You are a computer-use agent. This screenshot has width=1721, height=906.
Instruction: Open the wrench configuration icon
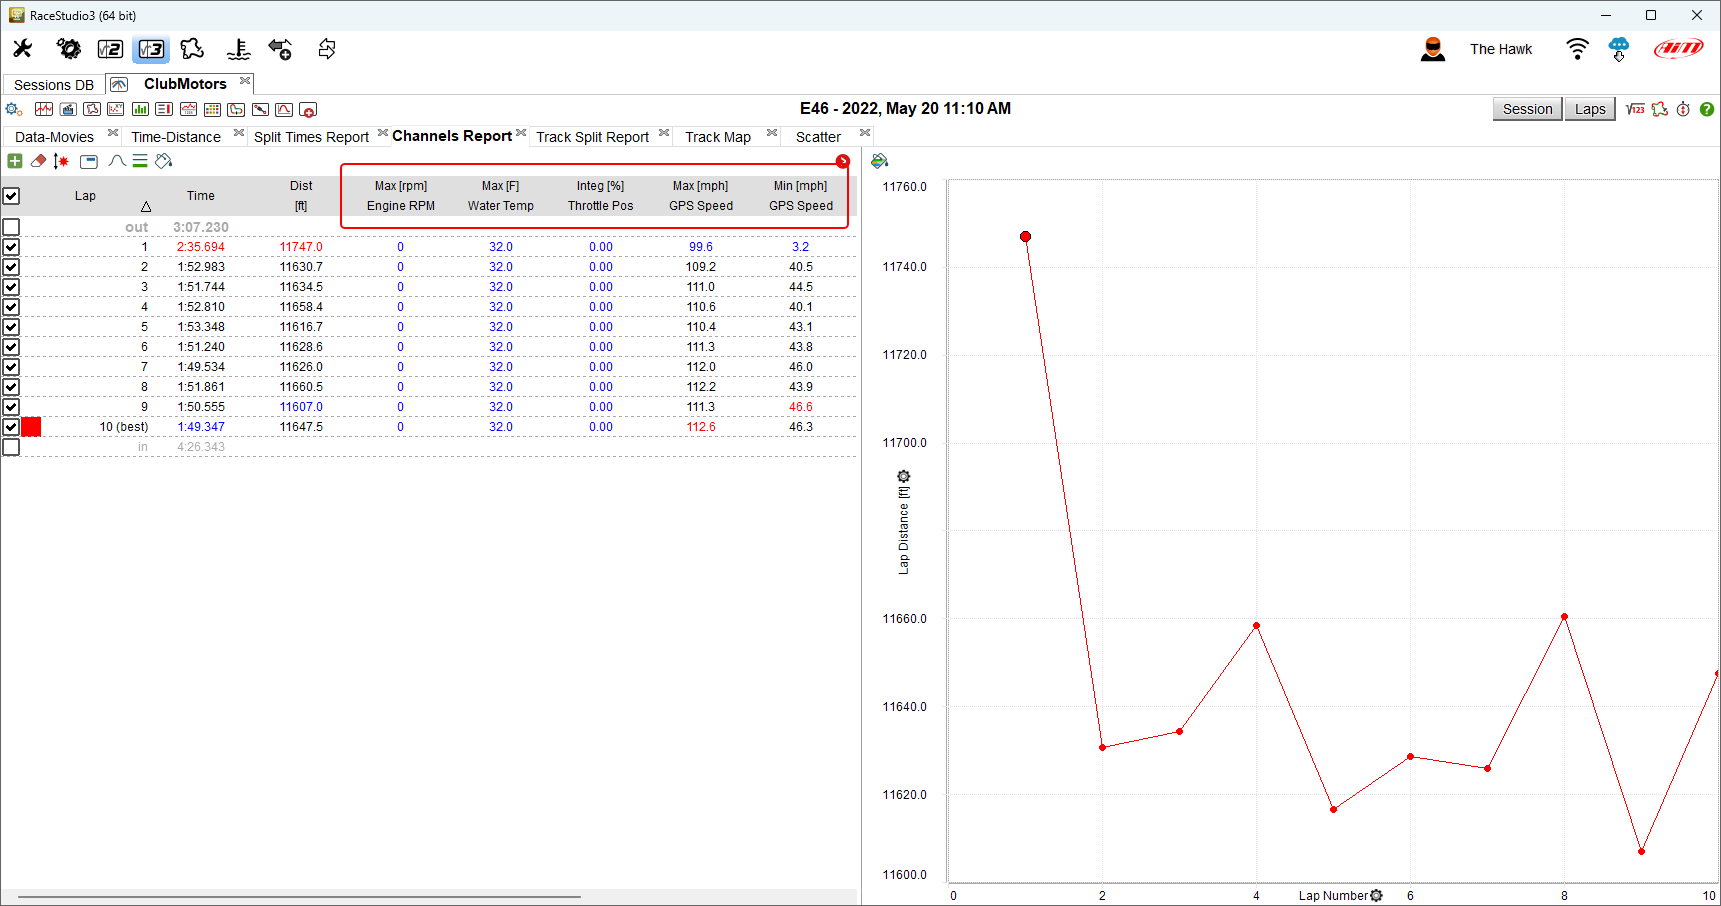point(22,48)
